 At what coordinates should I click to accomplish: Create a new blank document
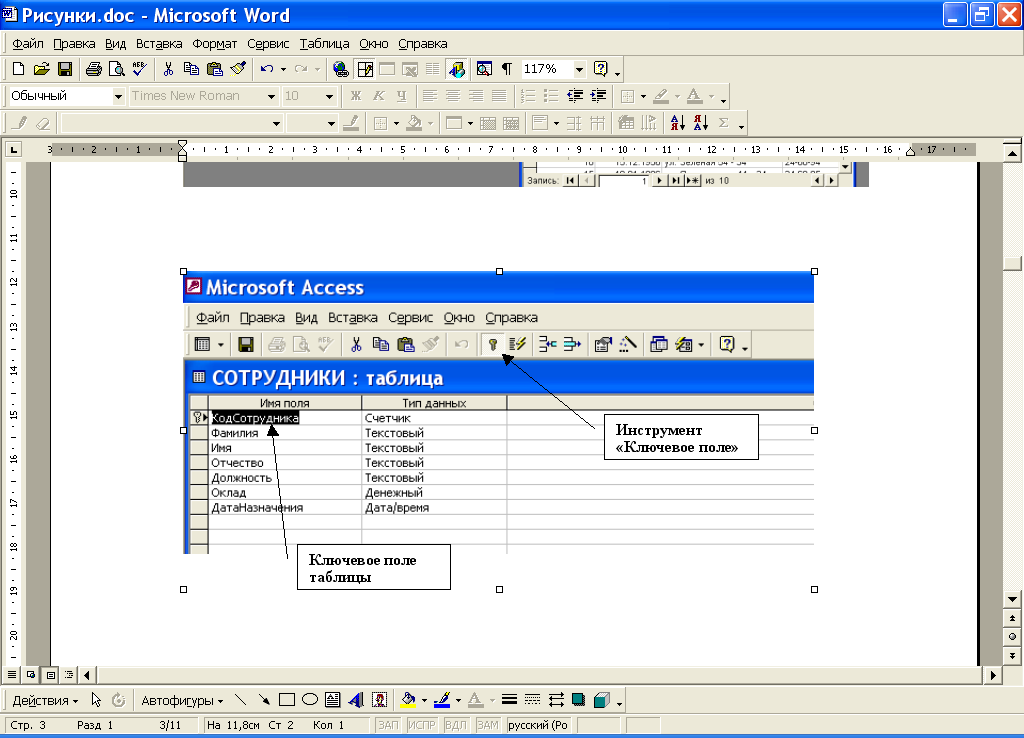18,69
